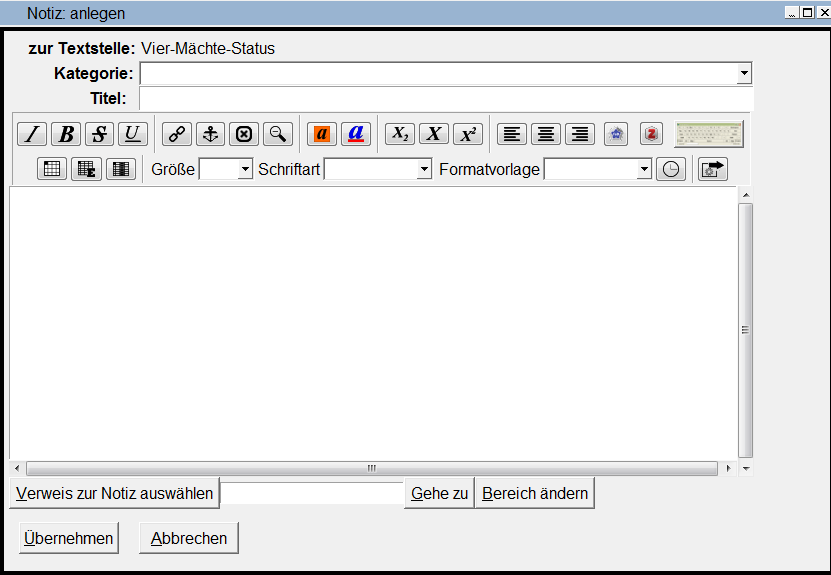Viewport: 831px width, 575px height.
Task: Apply superscript formatting
Action: coord(468,134)
